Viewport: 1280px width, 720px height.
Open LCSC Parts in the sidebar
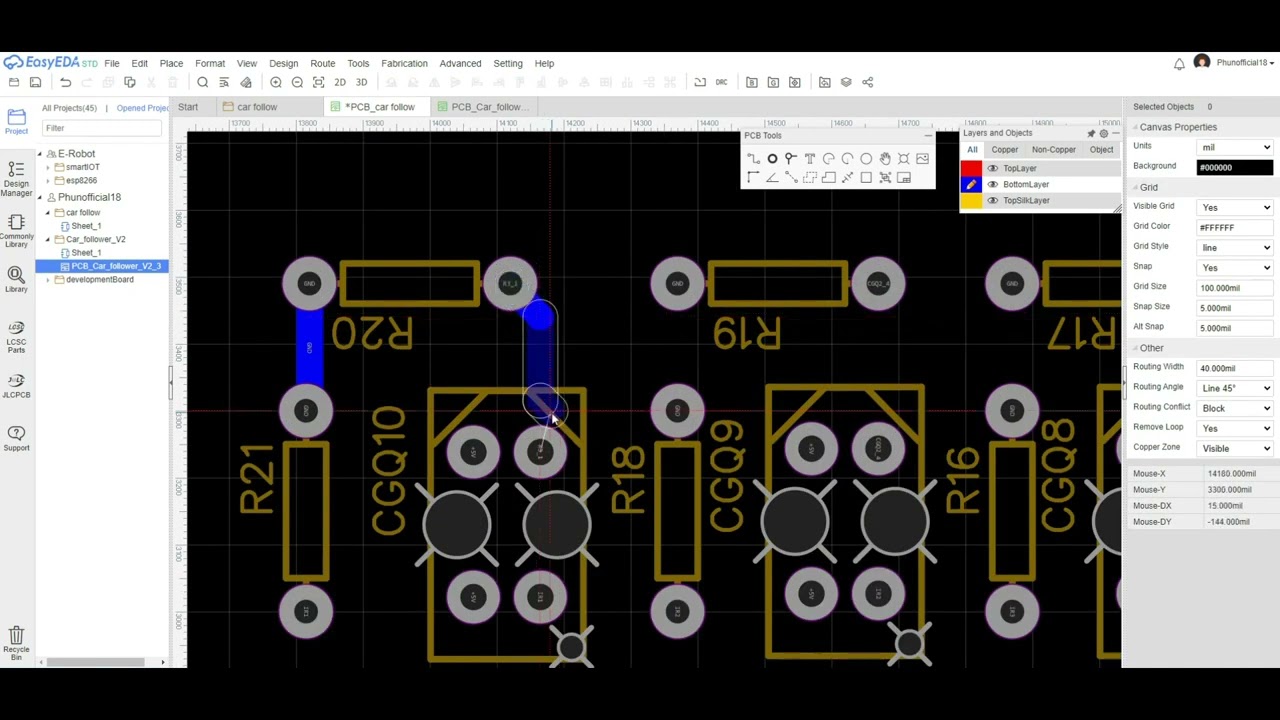click(x=16, y=337)
